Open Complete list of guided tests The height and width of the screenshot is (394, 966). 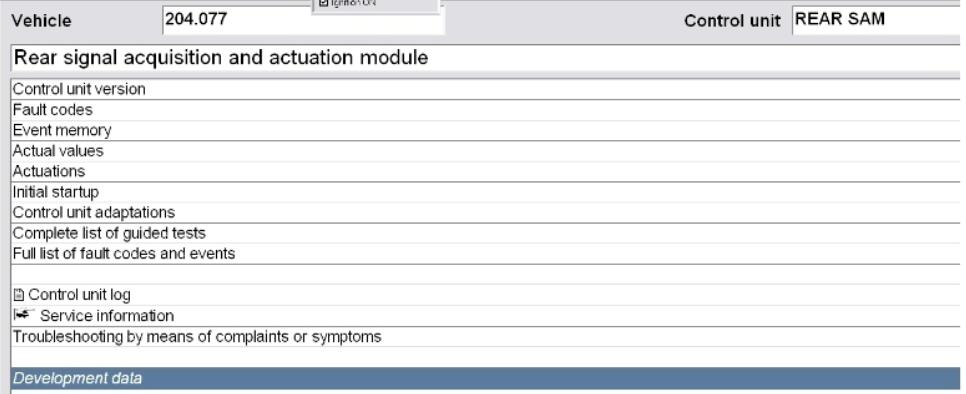[x=485, y=233]
